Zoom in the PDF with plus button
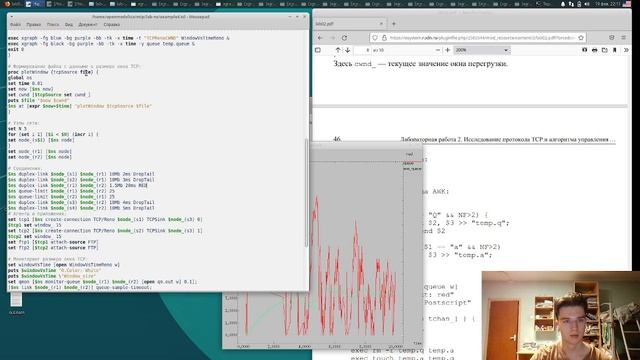The image size is (640, 360). tap(448, 50)
